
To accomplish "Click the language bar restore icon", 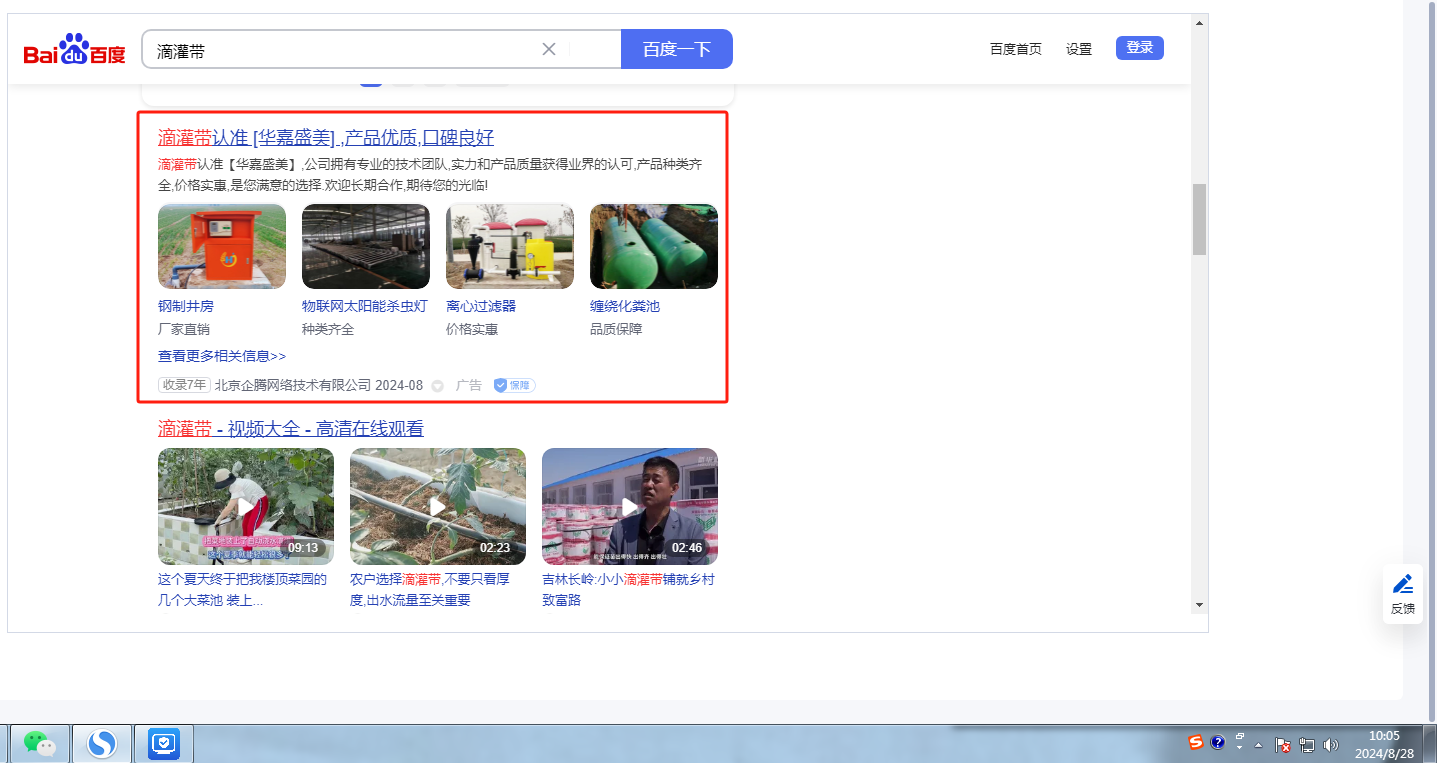I will [1240, 736].
